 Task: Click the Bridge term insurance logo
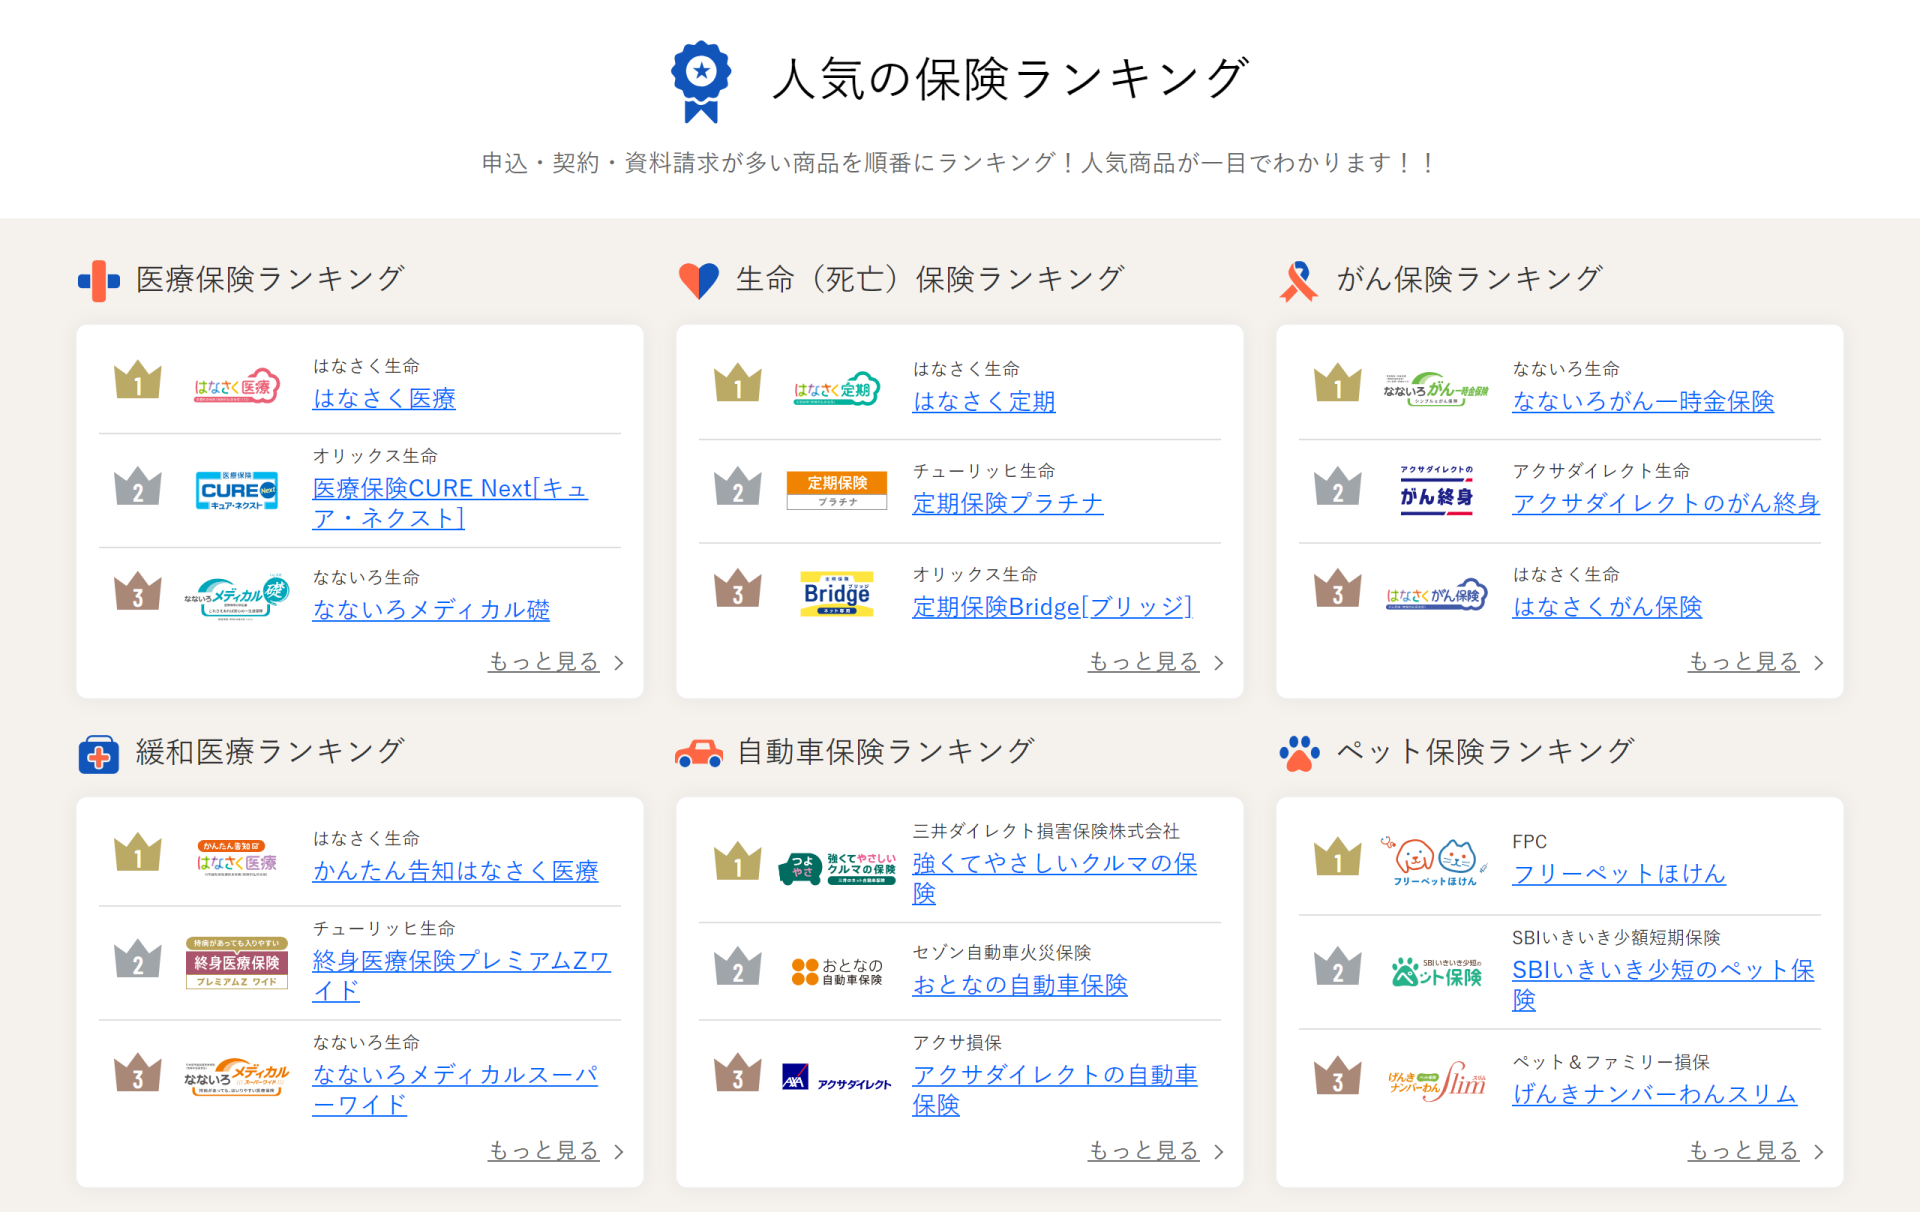pos(837,594)
